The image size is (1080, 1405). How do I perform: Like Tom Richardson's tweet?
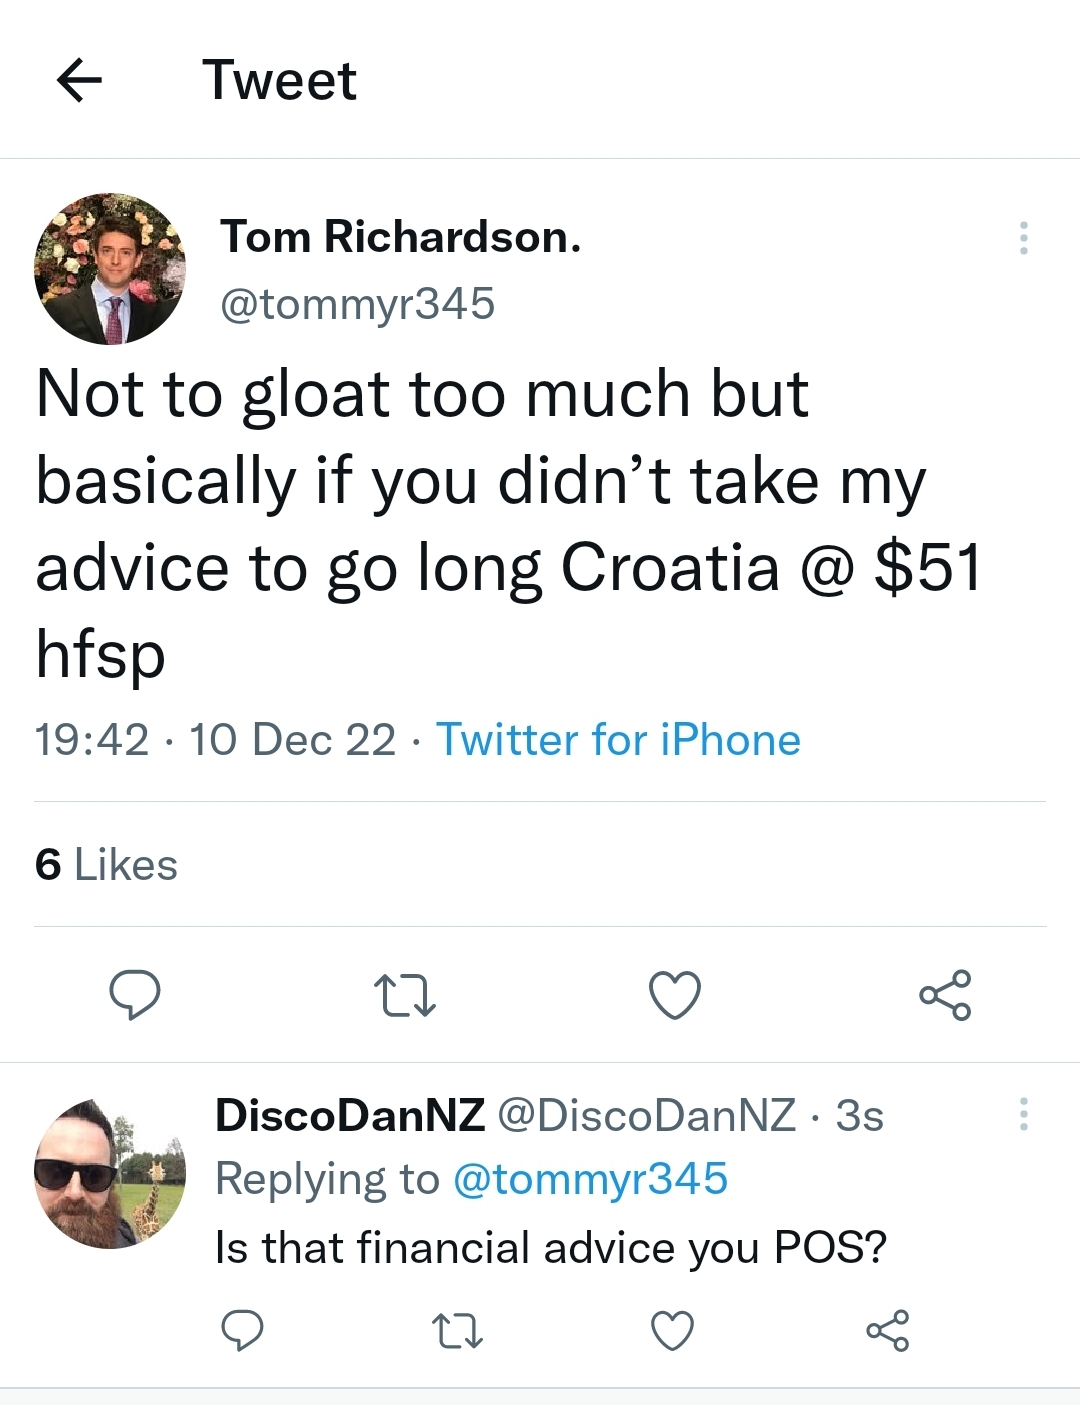tap(675, 995)
